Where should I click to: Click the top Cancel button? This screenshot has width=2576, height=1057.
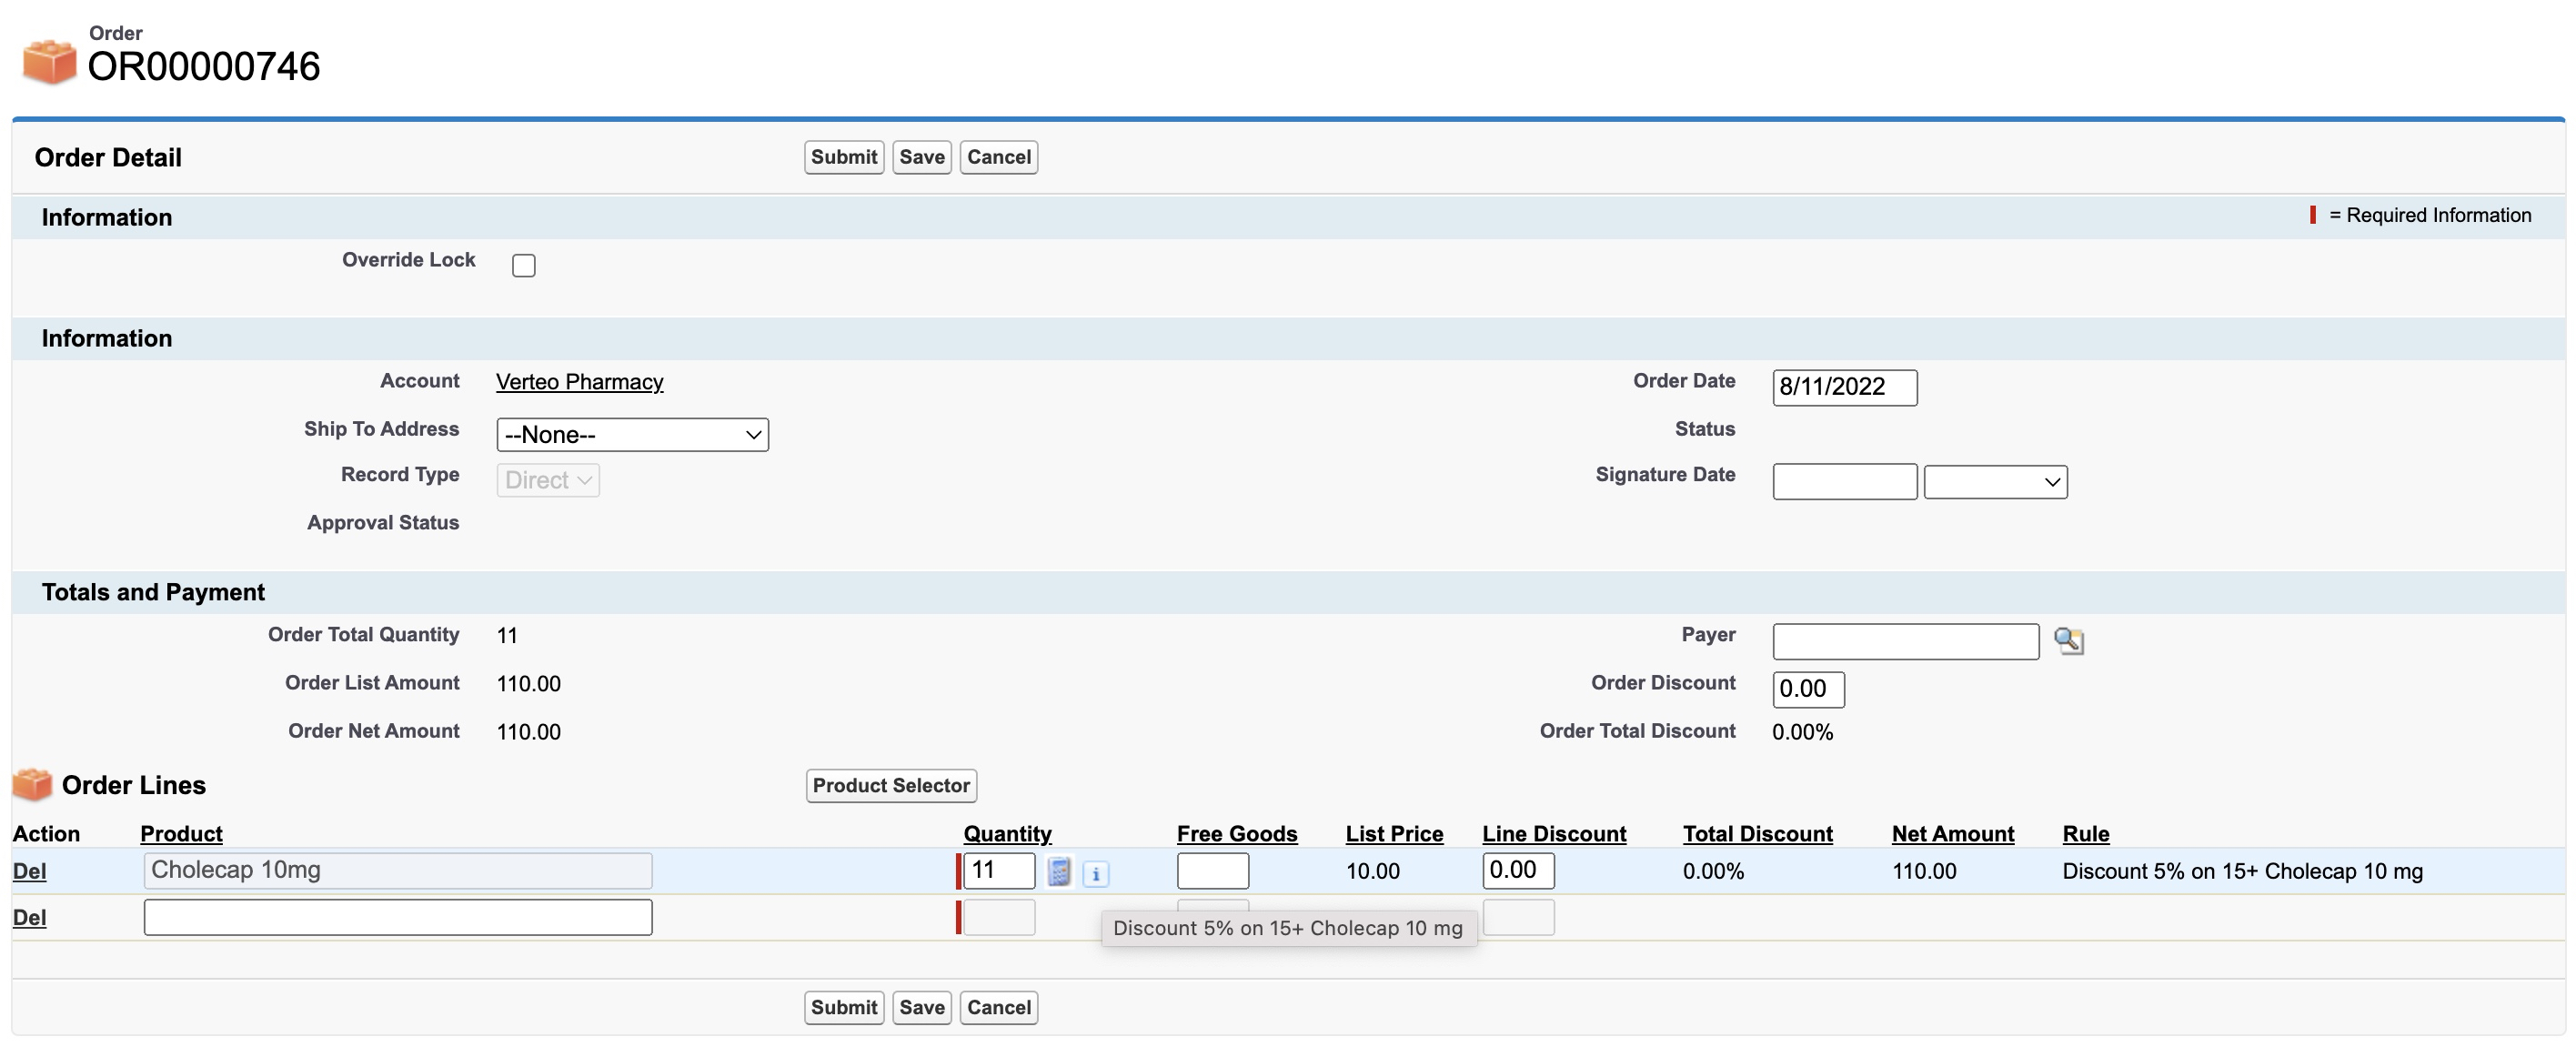[x=998, y=157]
